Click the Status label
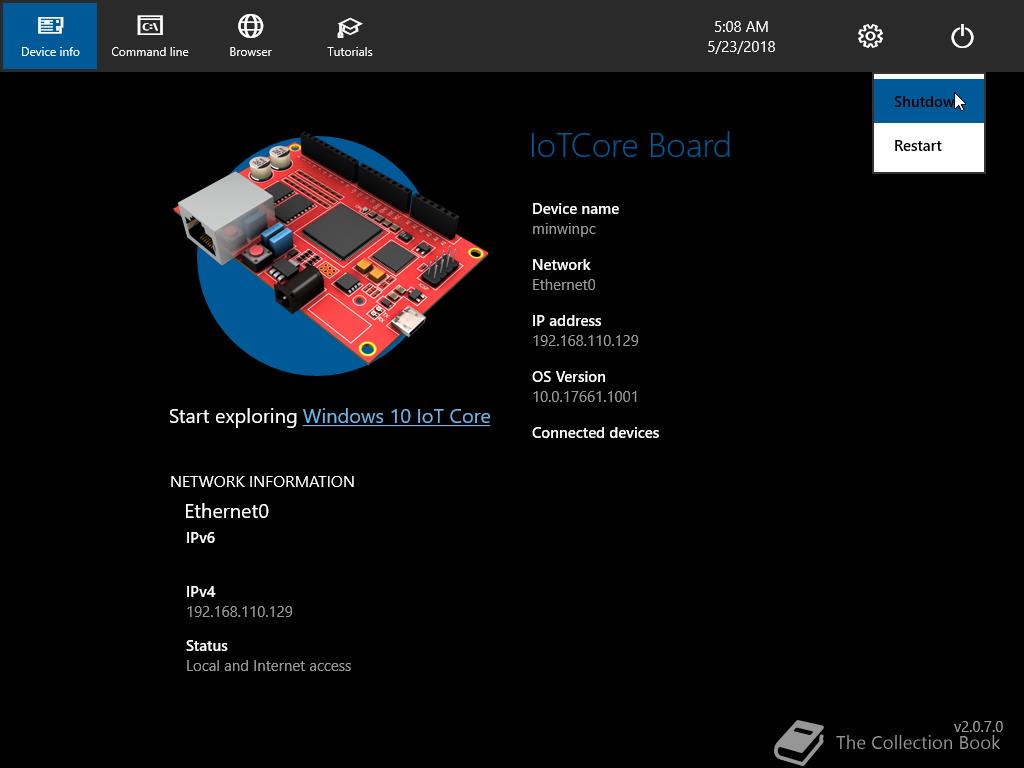This screenshot has height=768, width=1024. [206, 646]
